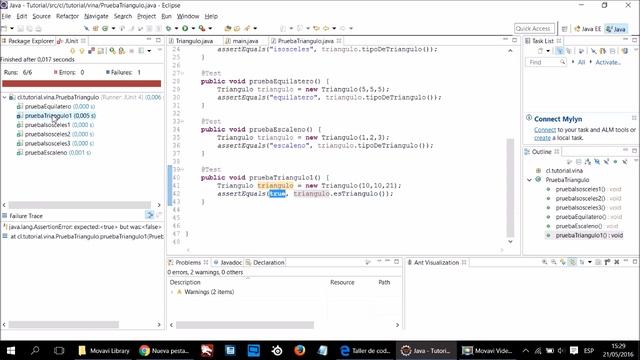The height and width of the screenshot is (360, 640).
Task: Click New Task icon in Task List
Action: pyautogui.click(x=540, y=51)
